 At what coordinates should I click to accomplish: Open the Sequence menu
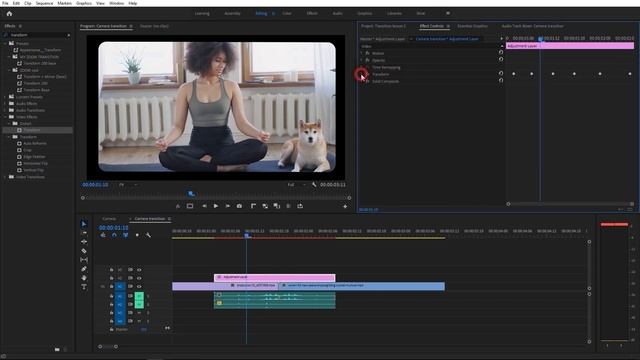[44, 3]
